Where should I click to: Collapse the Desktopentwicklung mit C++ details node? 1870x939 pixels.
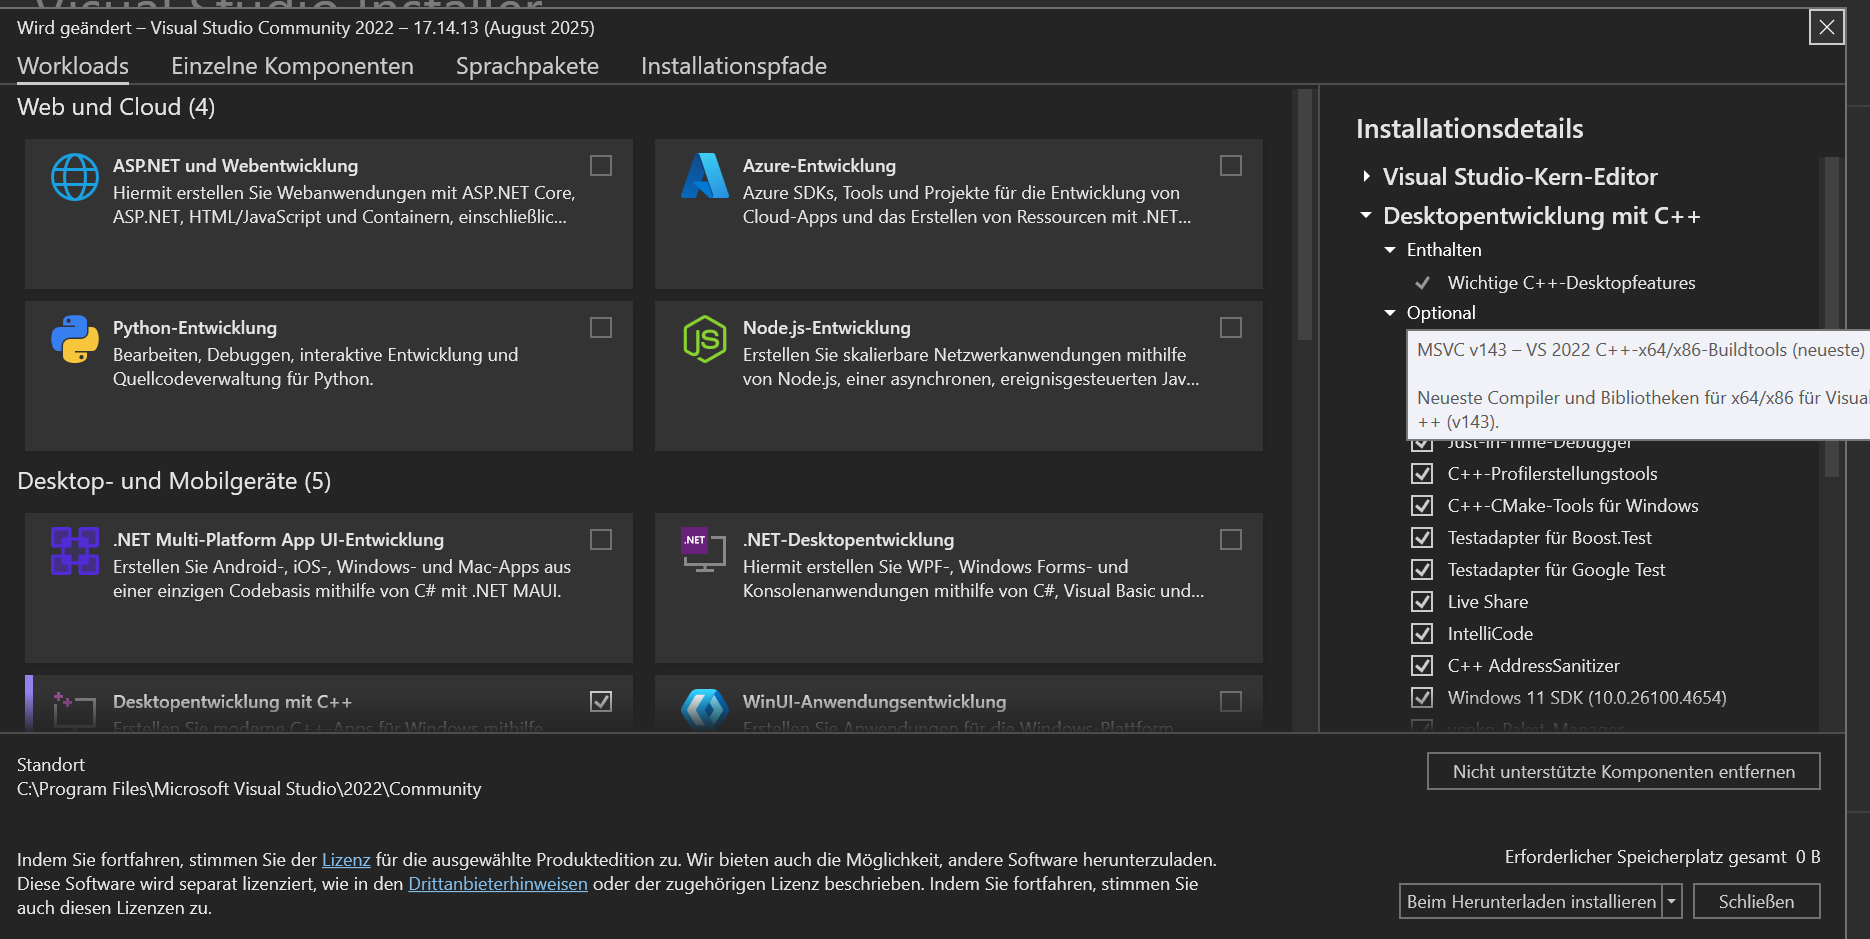(x=1367, y=216)
